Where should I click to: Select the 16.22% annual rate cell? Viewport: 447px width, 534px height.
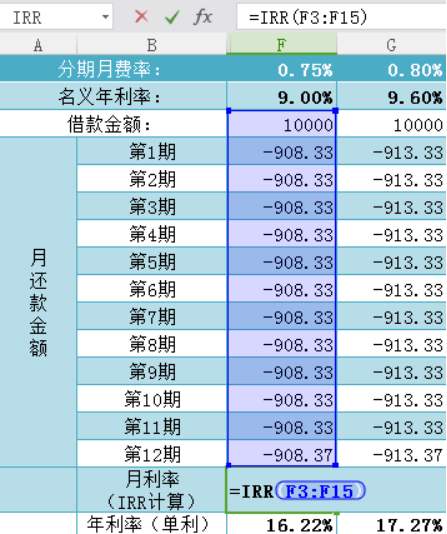(282, 524)
